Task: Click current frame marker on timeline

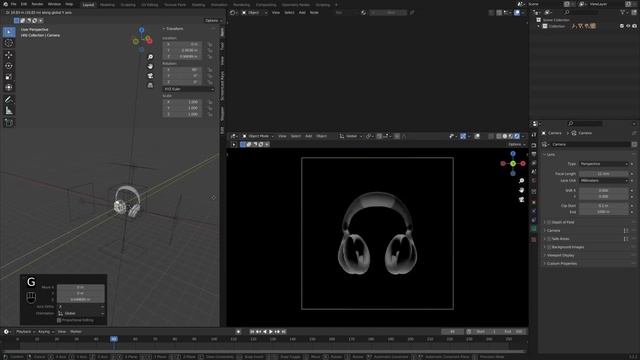Action: pyautogui.click(x=114, y=339)
